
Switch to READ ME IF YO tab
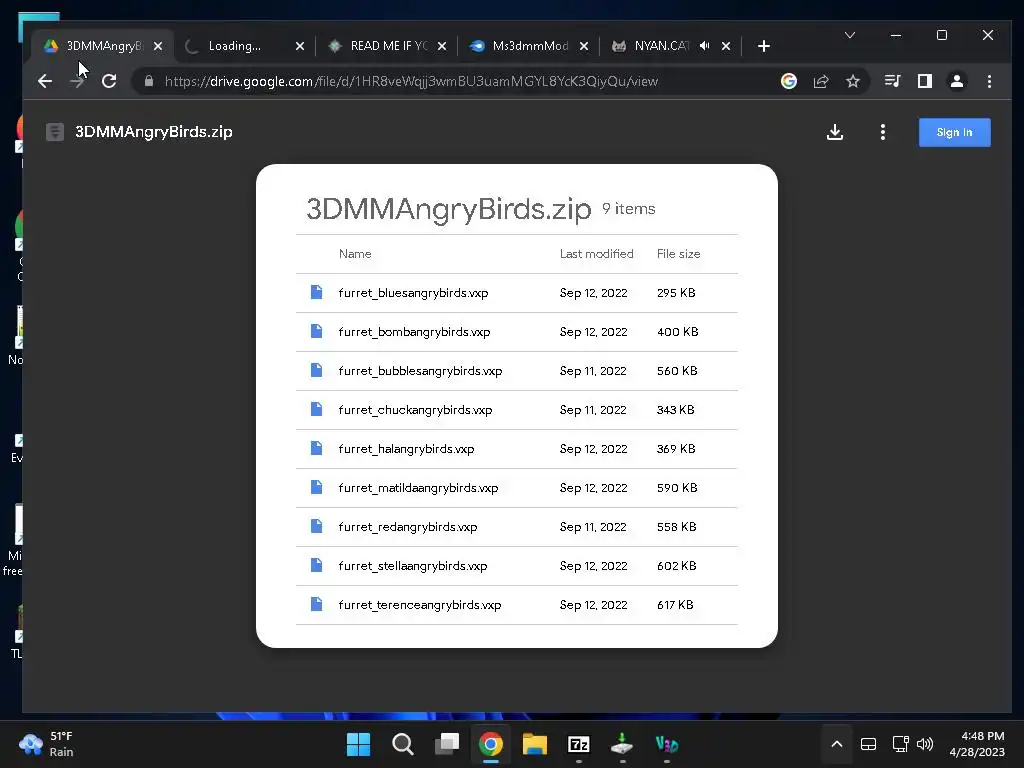[x=389, y=46]
